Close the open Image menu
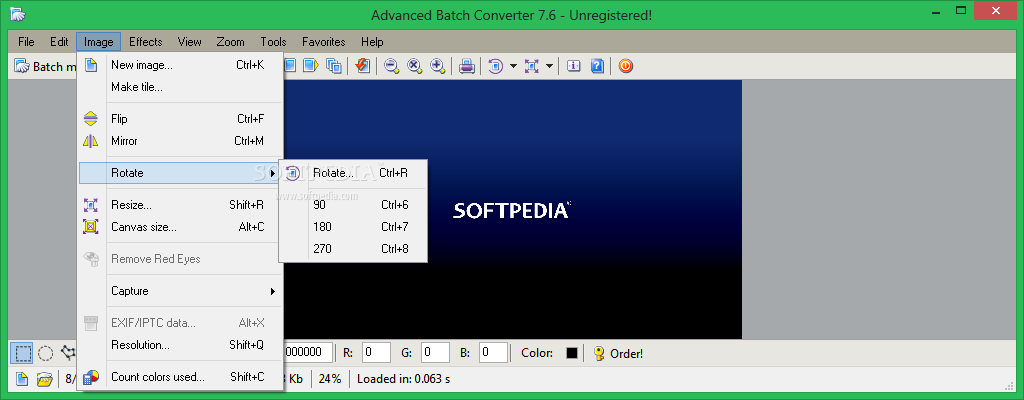The image size is (1024, 400). [99, 42]
